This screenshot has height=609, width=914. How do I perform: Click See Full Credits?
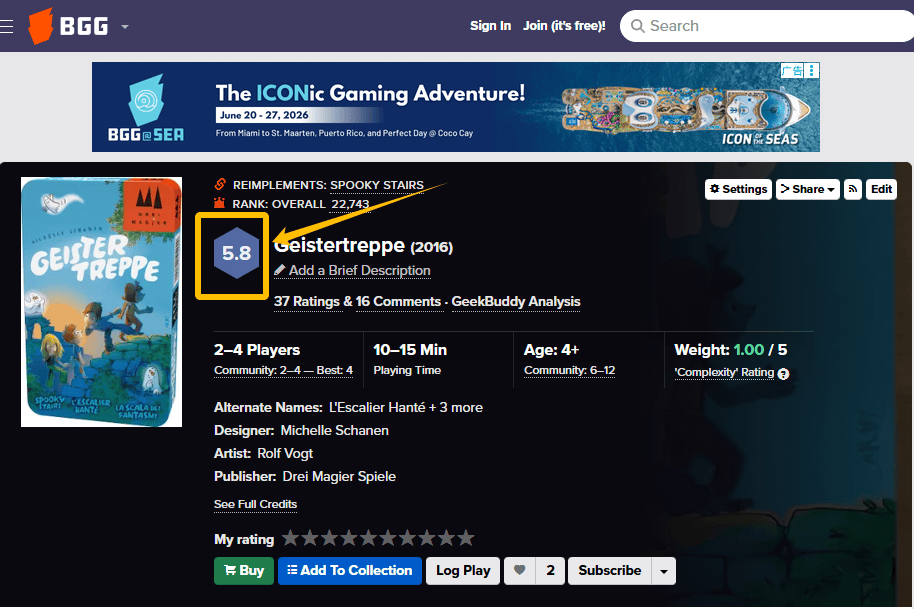(x=255, y=504)
